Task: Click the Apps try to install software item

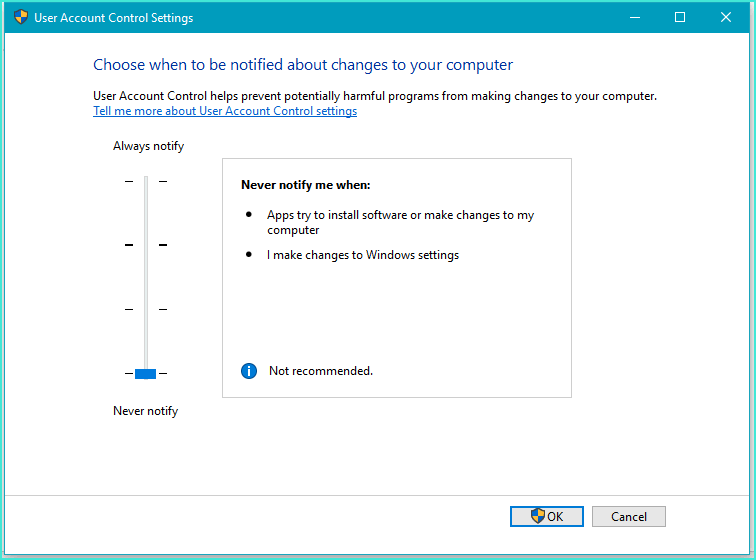Action: point(400,222)
